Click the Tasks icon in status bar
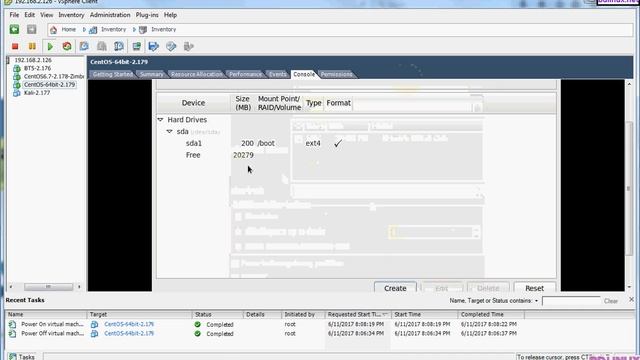640x360 pixels. (x=13, y=357)
